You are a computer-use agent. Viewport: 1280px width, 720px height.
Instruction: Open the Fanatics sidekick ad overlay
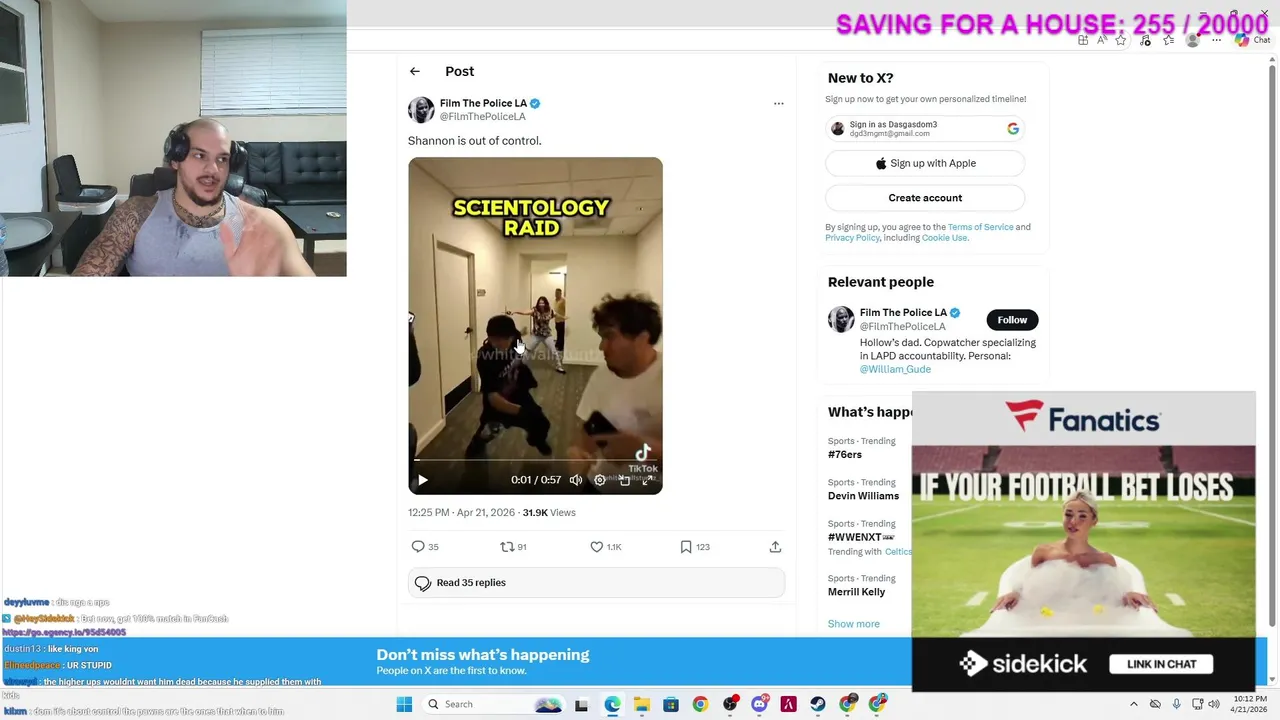point(1083,541)
